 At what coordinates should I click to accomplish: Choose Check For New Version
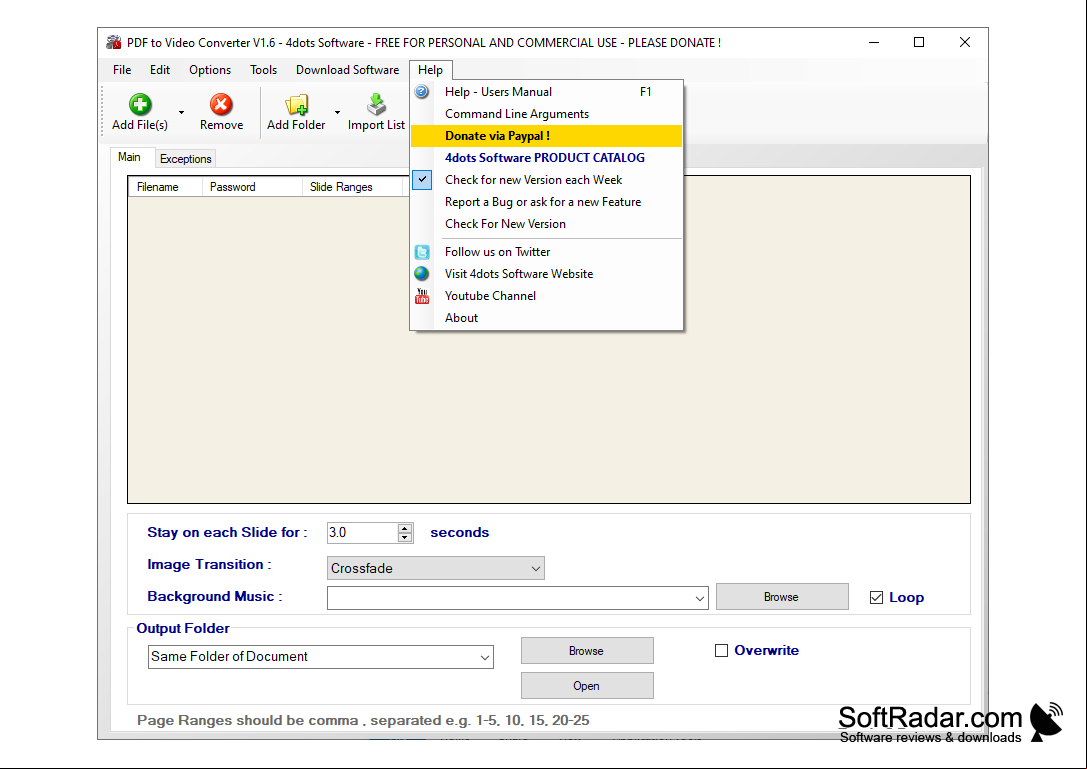pyautogui.click(x=546, y=224)
